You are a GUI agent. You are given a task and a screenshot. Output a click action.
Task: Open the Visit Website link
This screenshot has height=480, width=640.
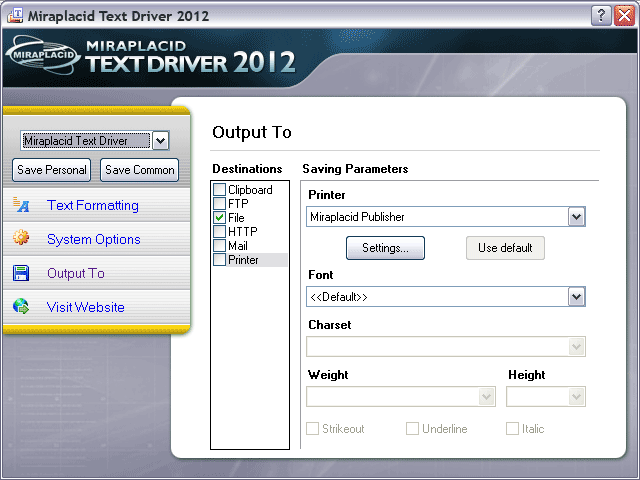tap(86, 307)
